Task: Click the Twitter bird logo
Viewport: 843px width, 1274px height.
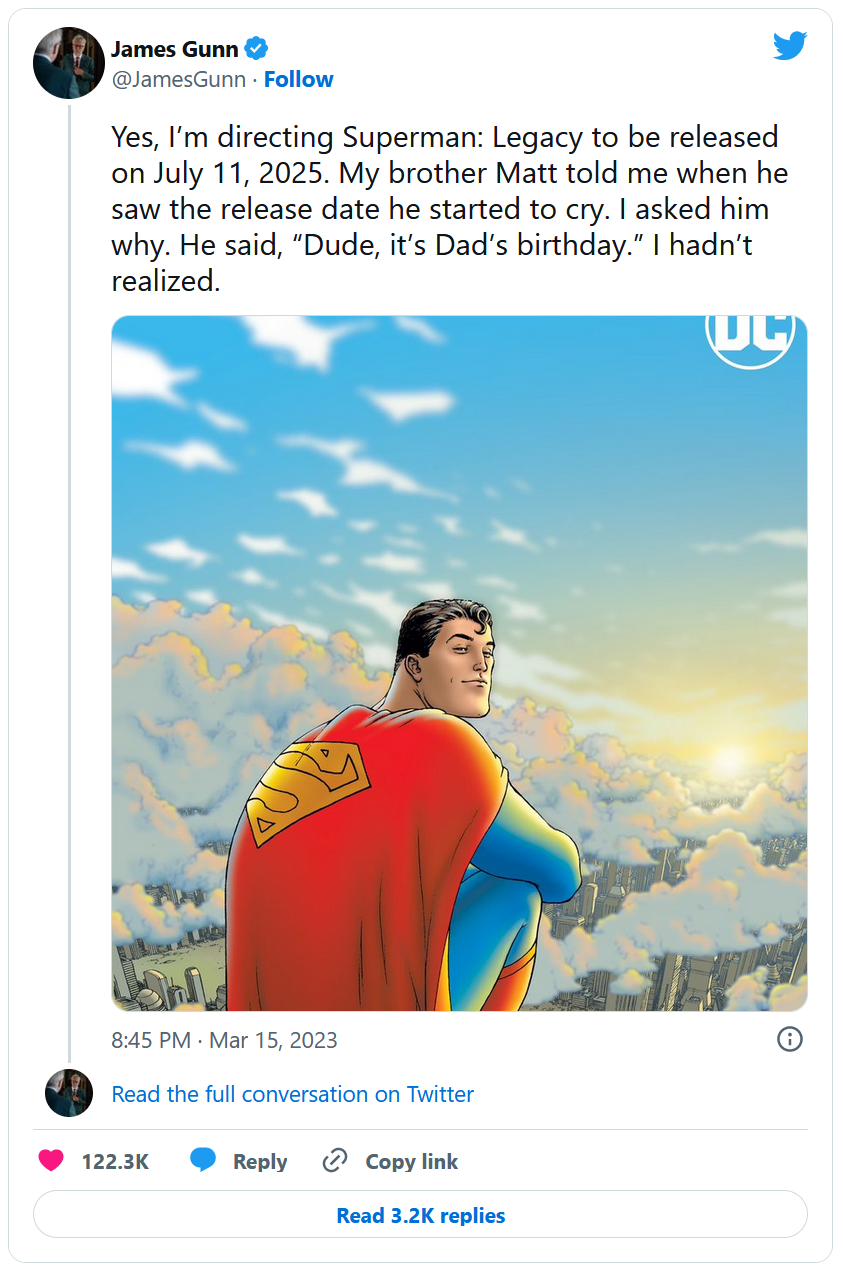Action: 789,45
